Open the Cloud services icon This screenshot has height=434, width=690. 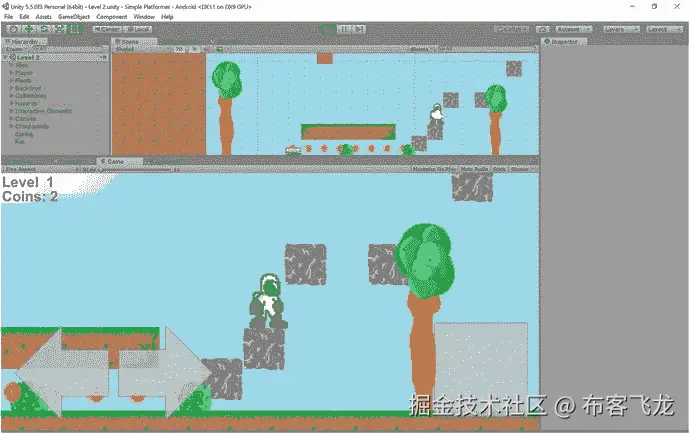tap(543, 29)
